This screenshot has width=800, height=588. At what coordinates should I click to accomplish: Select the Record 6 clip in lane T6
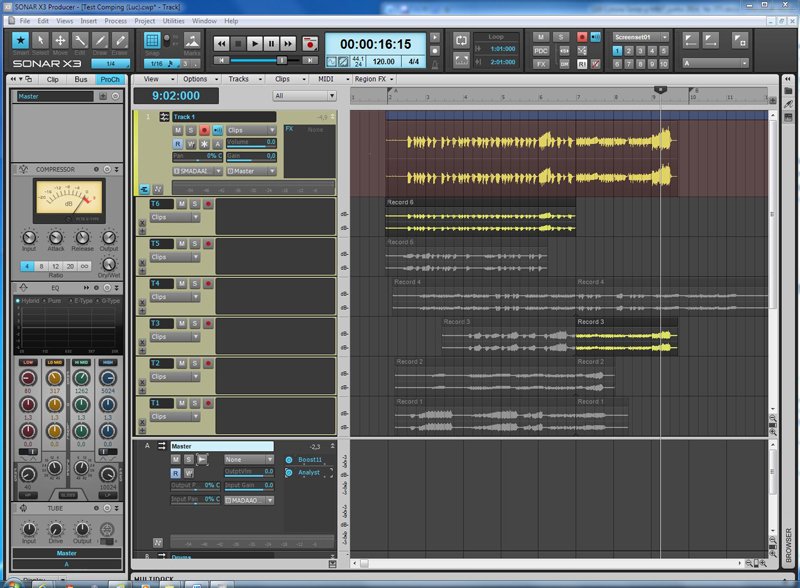click(480, 218)
